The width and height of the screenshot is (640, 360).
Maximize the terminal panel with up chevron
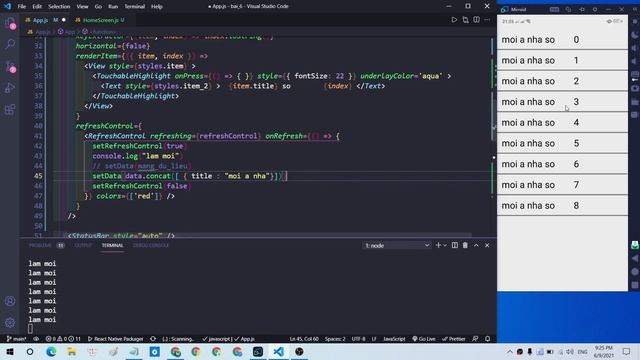(476, 245)
